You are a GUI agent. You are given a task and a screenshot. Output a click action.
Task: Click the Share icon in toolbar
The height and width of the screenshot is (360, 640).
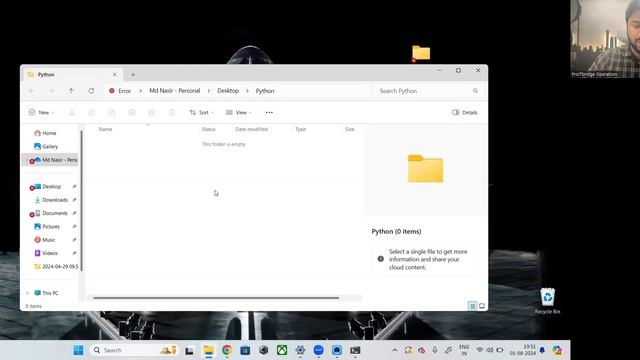152,112
